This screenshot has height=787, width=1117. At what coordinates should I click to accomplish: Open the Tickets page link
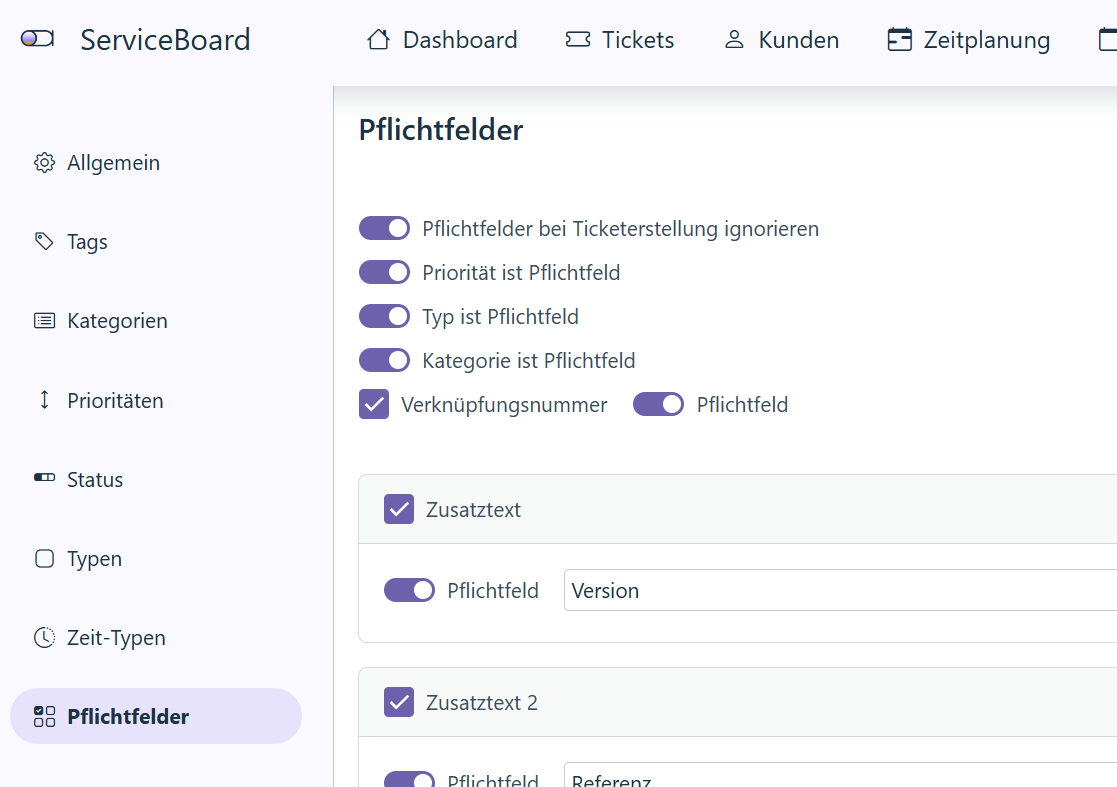coord(637,40)
